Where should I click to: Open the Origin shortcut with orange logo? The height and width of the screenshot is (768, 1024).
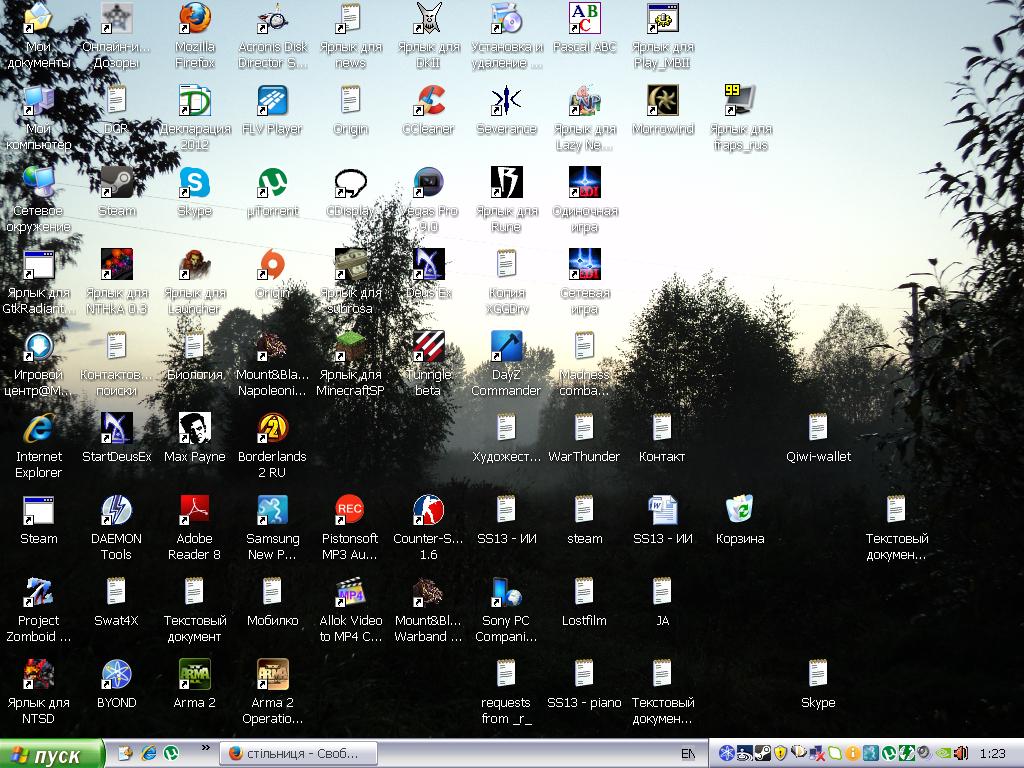click(x=272, y=274)
